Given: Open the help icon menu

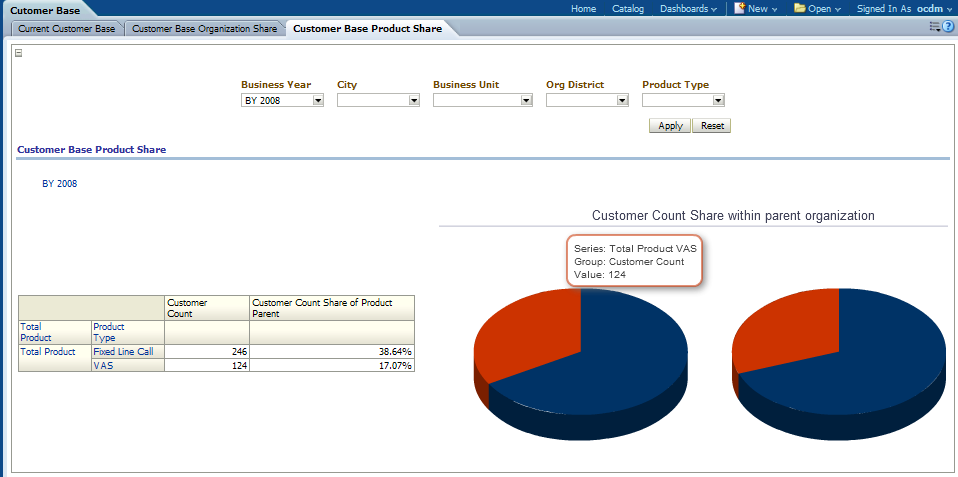Looking at the screenshot, I should pos(948,26).
